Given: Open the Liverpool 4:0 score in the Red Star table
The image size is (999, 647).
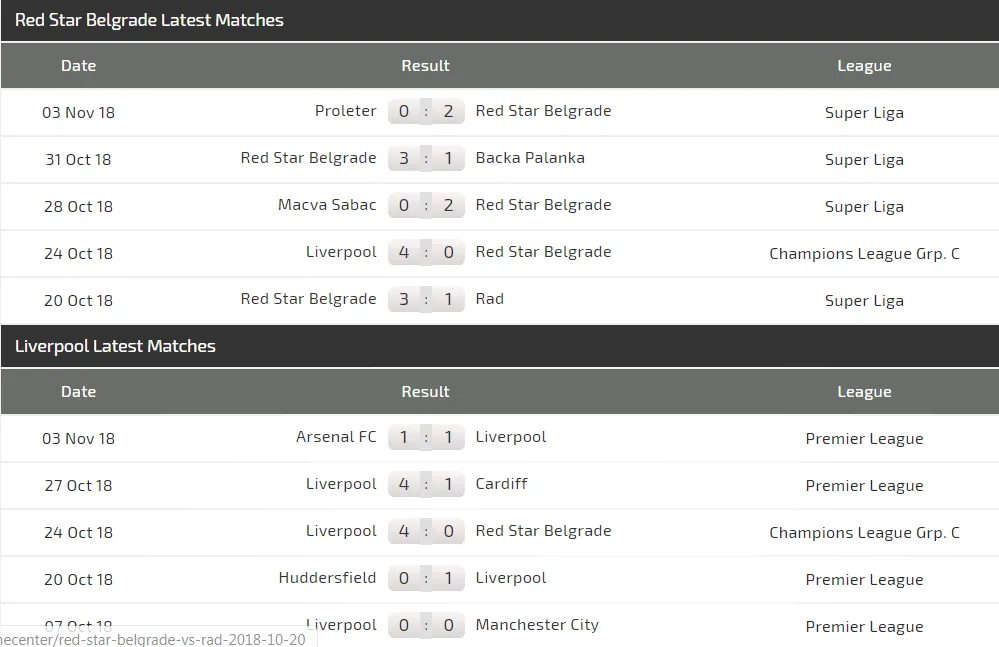Looking at the screenshot, I should pyautogui.click(x=426, y=253).
